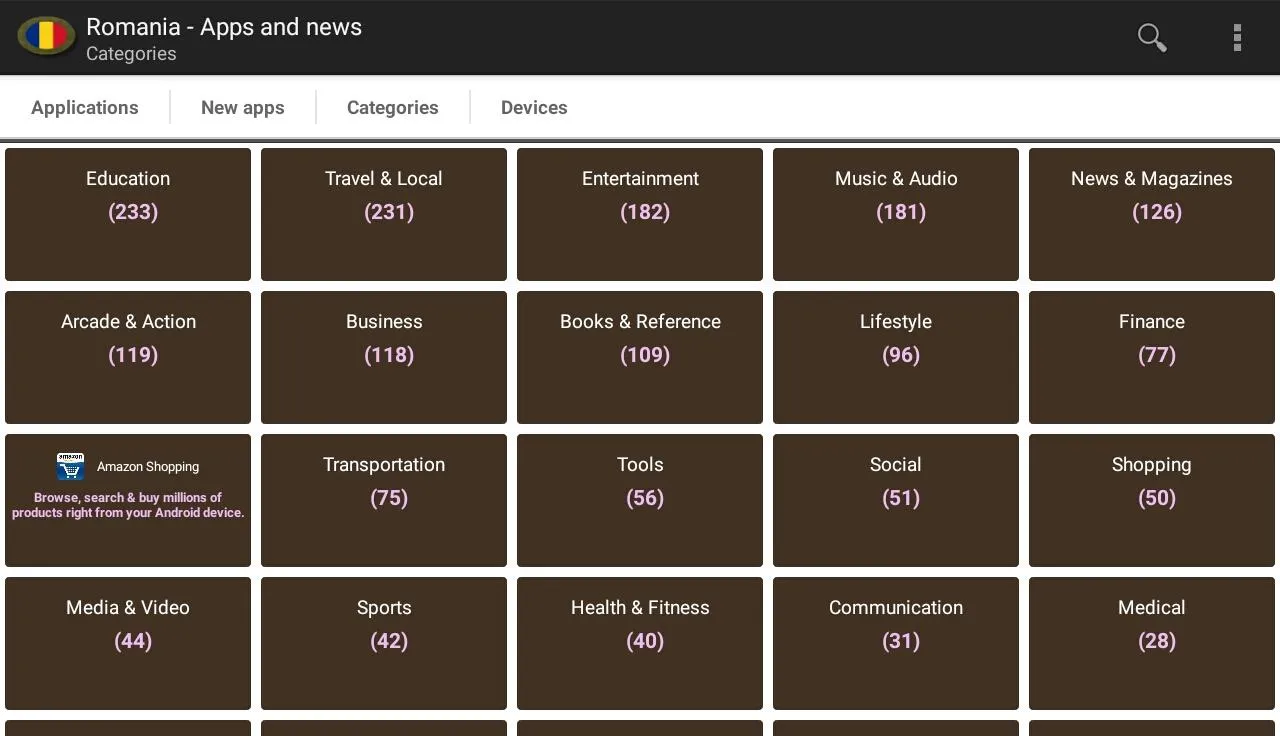Select the Entertainment category tile

[x=640, y=215]
